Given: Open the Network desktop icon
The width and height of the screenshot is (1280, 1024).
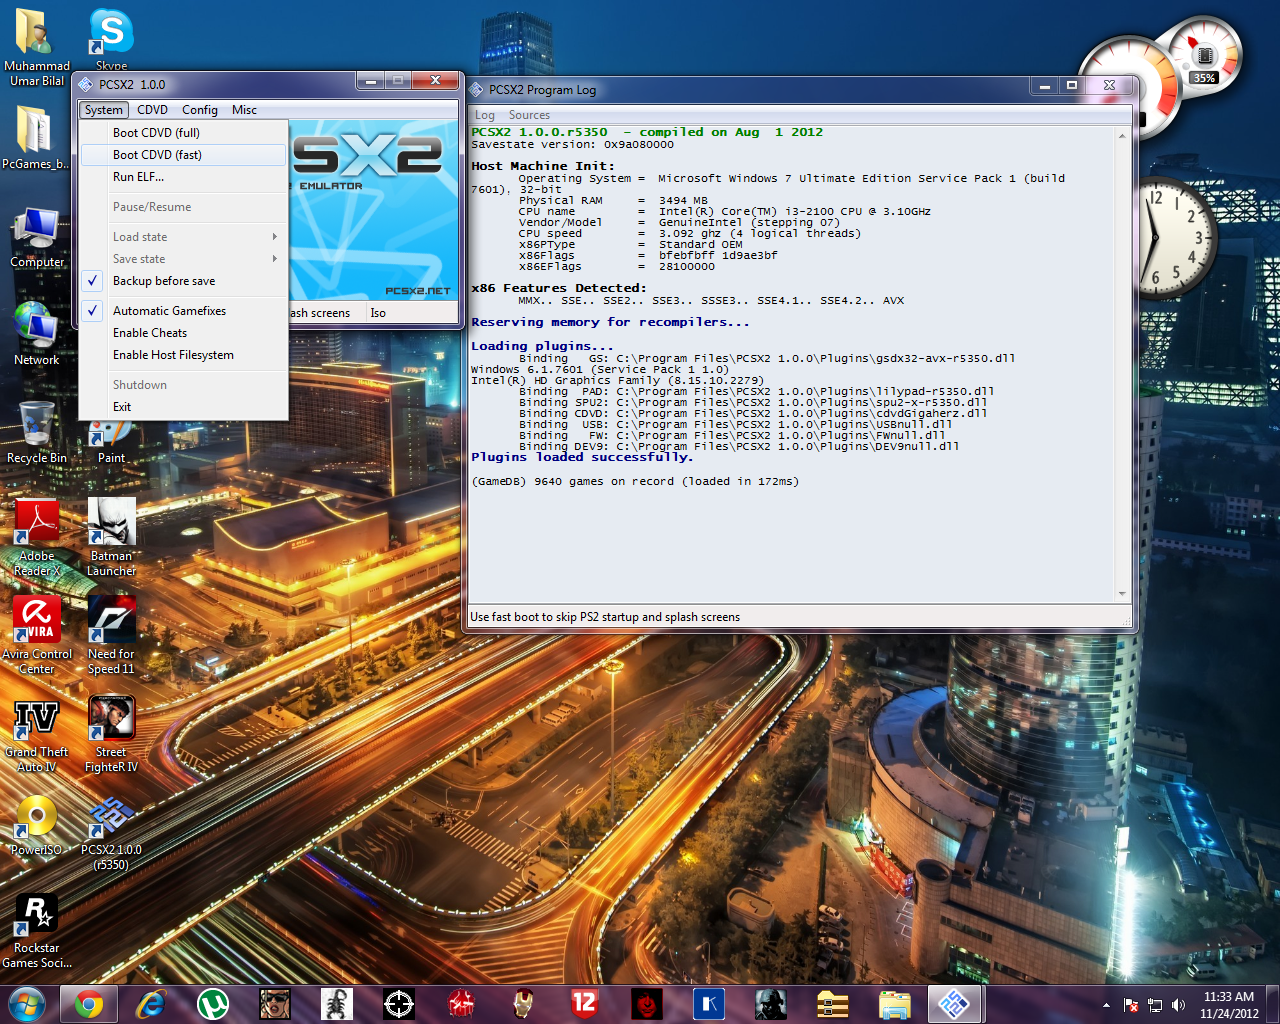Looking at the screenshot, I should 37,334.
